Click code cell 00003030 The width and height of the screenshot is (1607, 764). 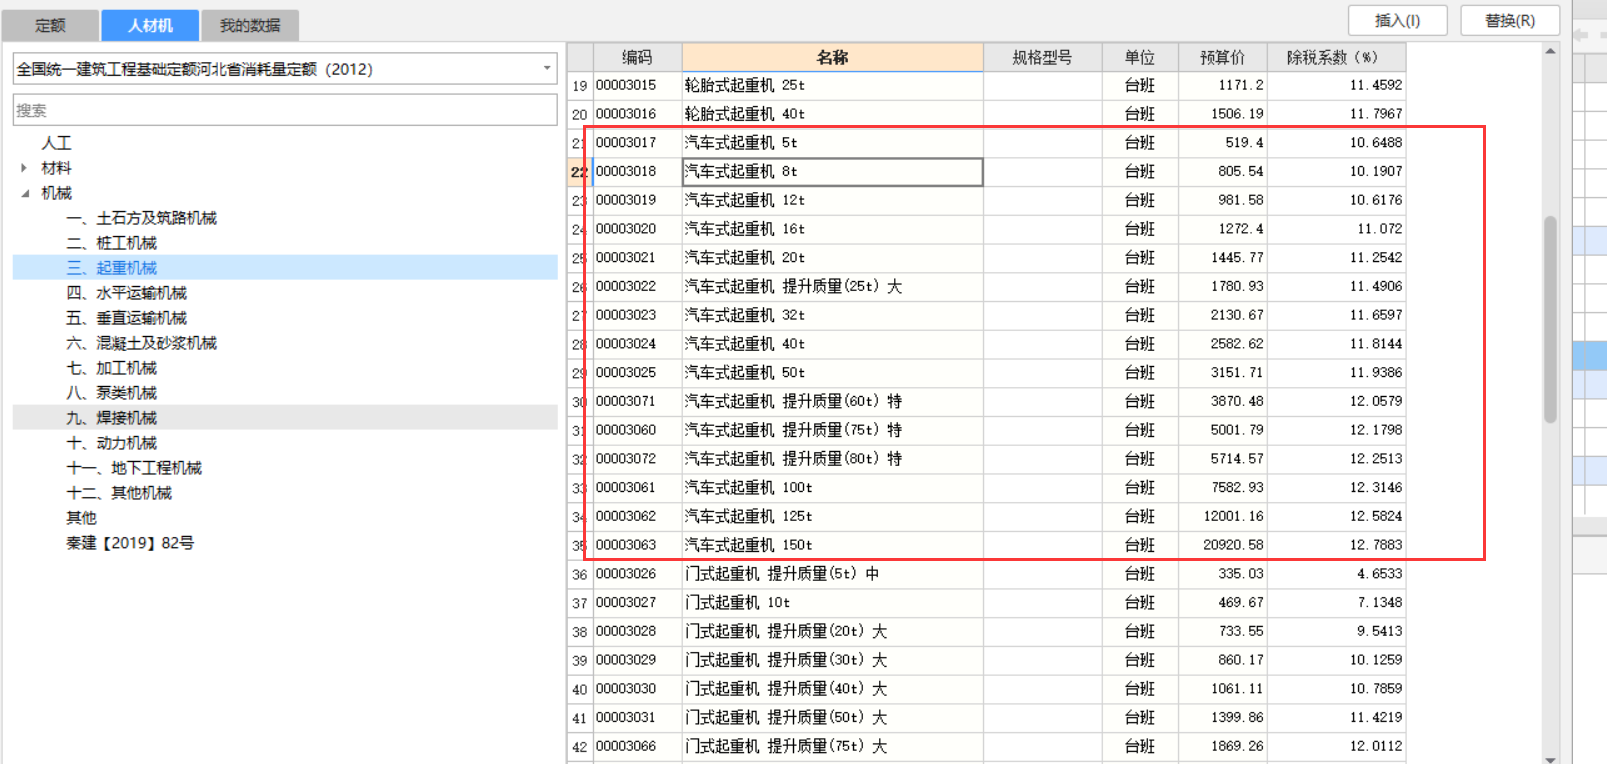(637, 689)
